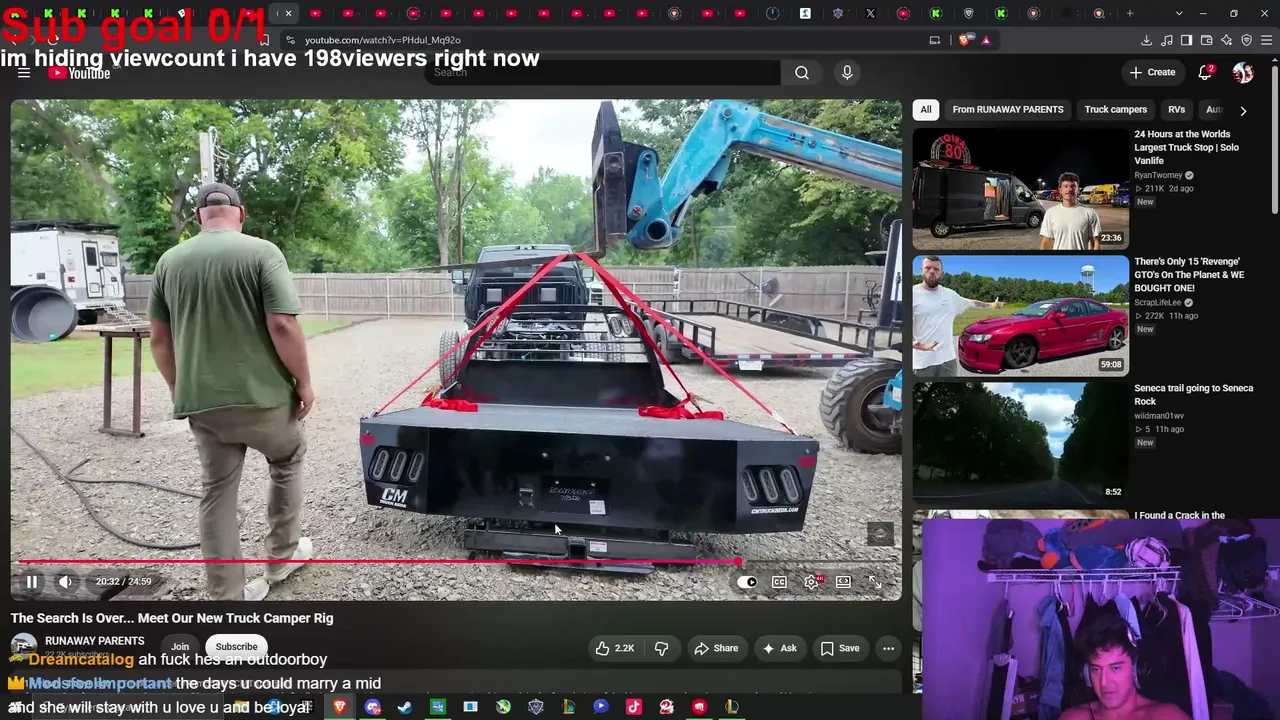The image size is (1280, 720).
Task: Open the Steam taskbar icon
Action: click(x=405, y=707)
